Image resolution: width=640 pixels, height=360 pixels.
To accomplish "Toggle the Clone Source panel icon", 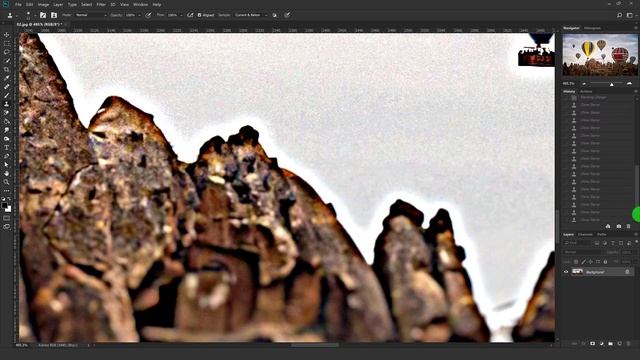I will click(54, 15).
